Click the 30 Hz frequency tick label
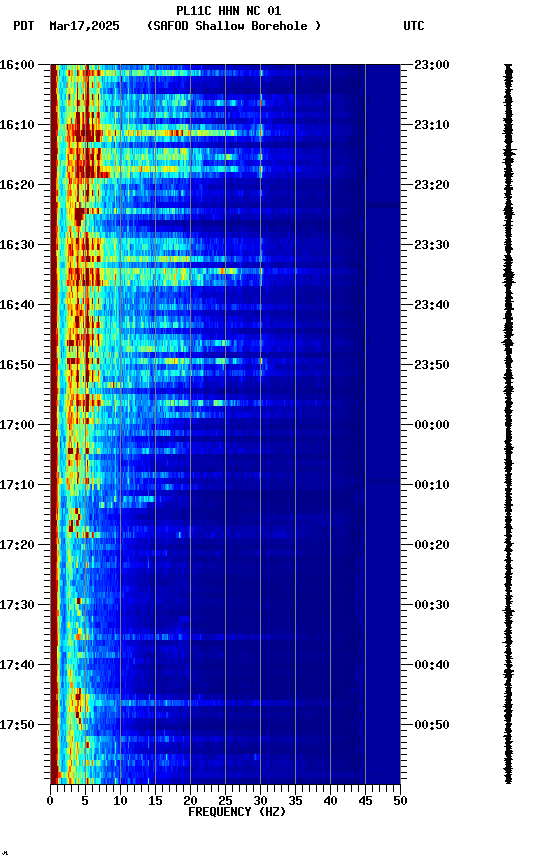The image size is (552, 864). point(260,801)
